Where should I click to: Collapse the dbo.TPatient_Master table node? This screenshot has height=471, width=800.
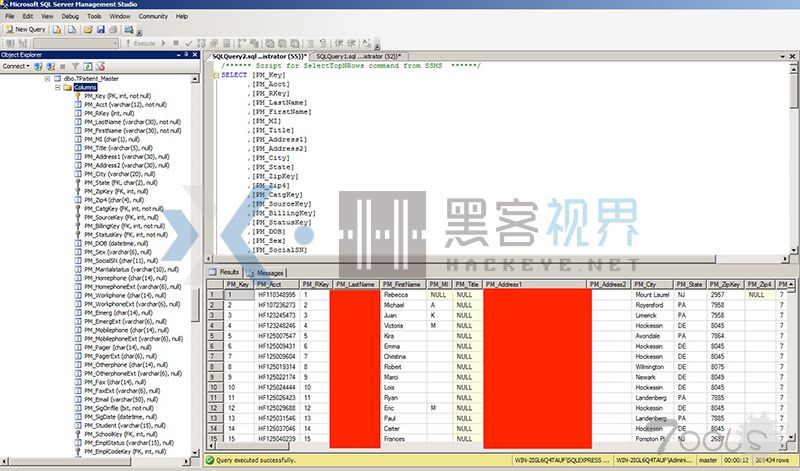(47, 78)
